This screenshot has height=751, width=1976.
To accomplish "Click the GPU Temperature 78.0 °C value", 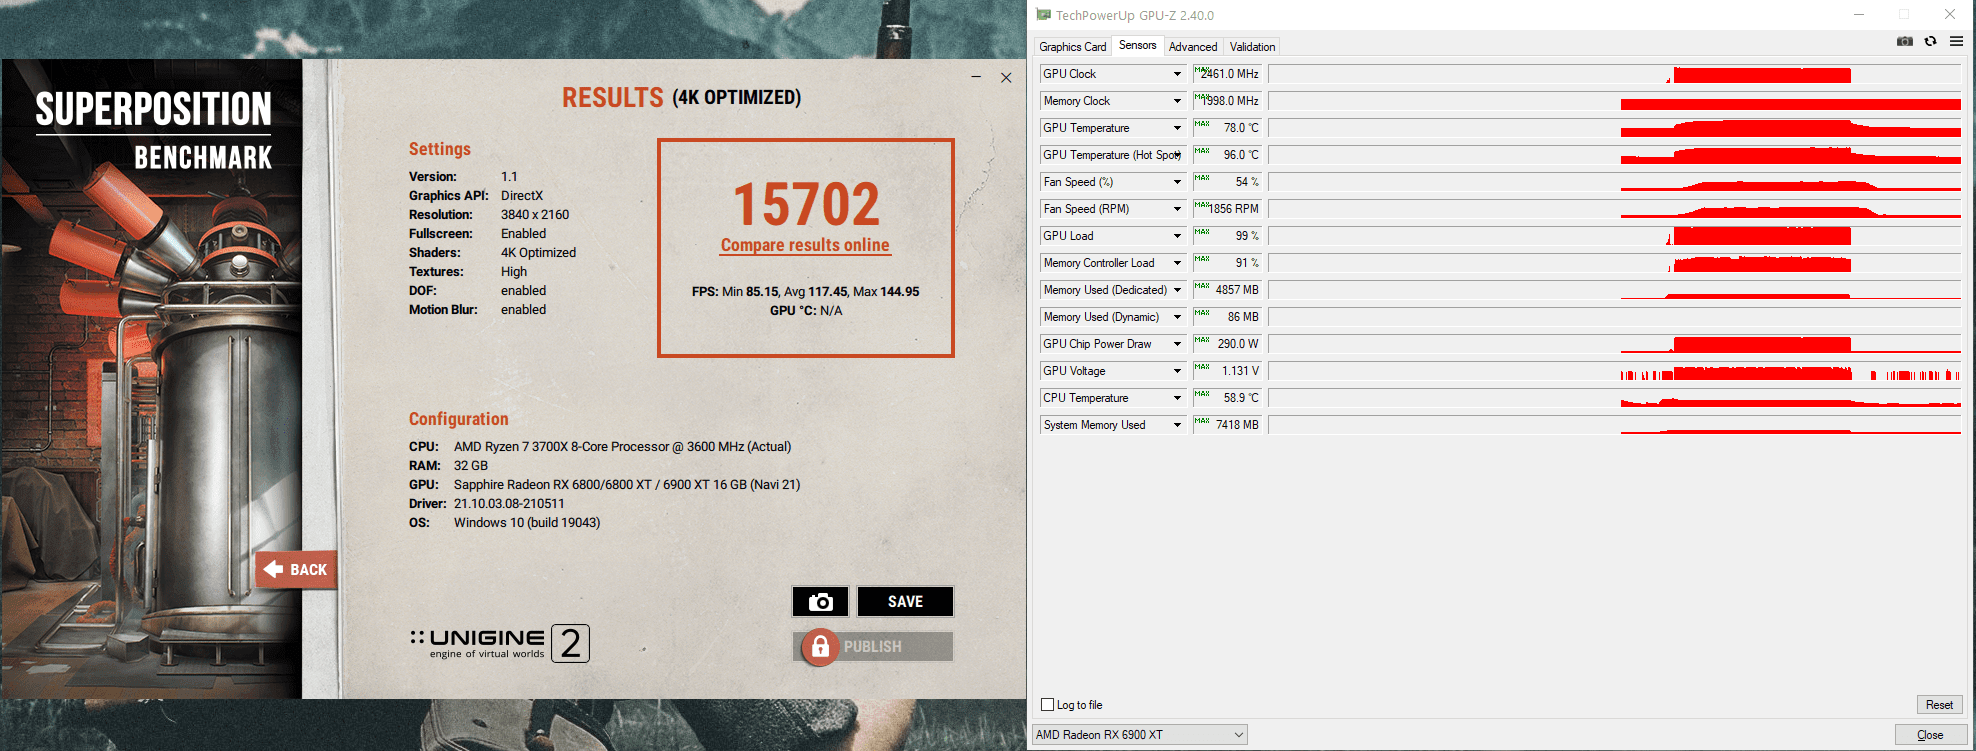I will 1227,128.
